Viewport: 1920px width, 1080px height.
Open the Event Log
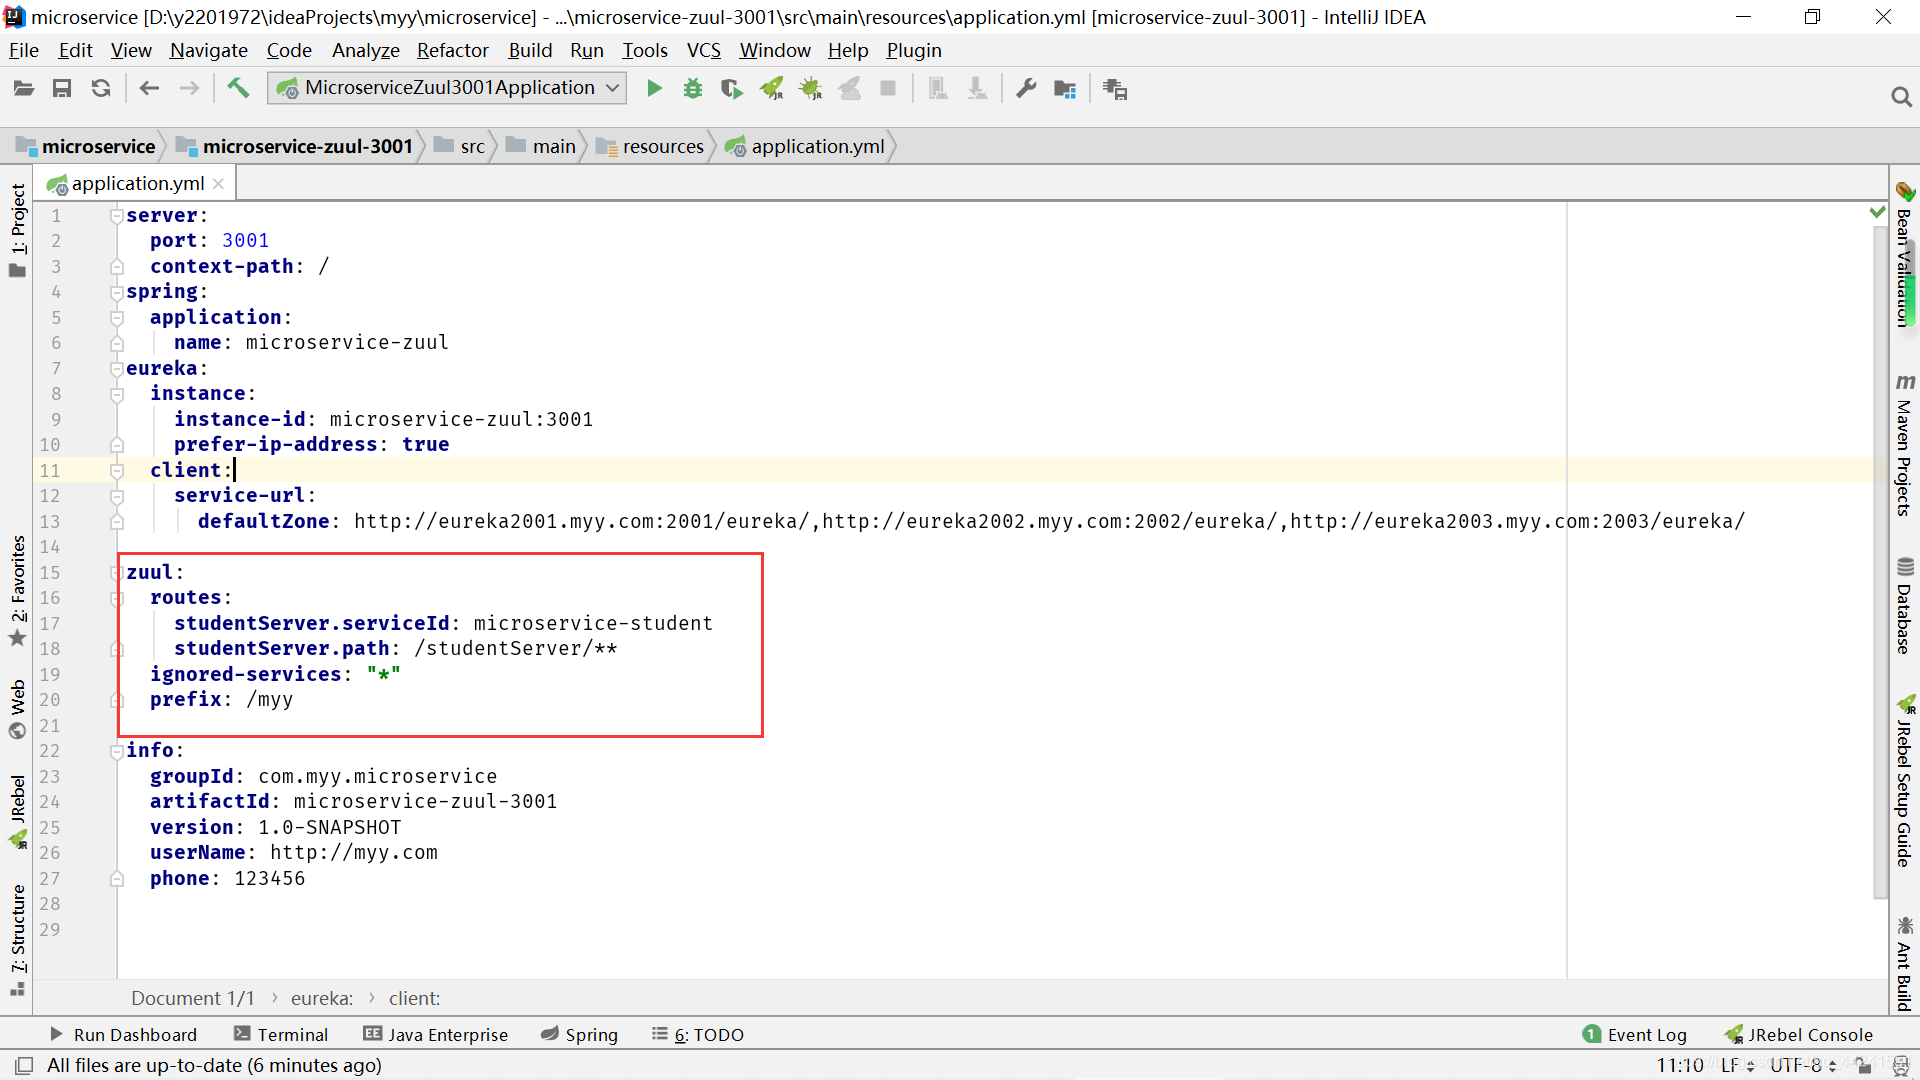tap(1635, 1034)
